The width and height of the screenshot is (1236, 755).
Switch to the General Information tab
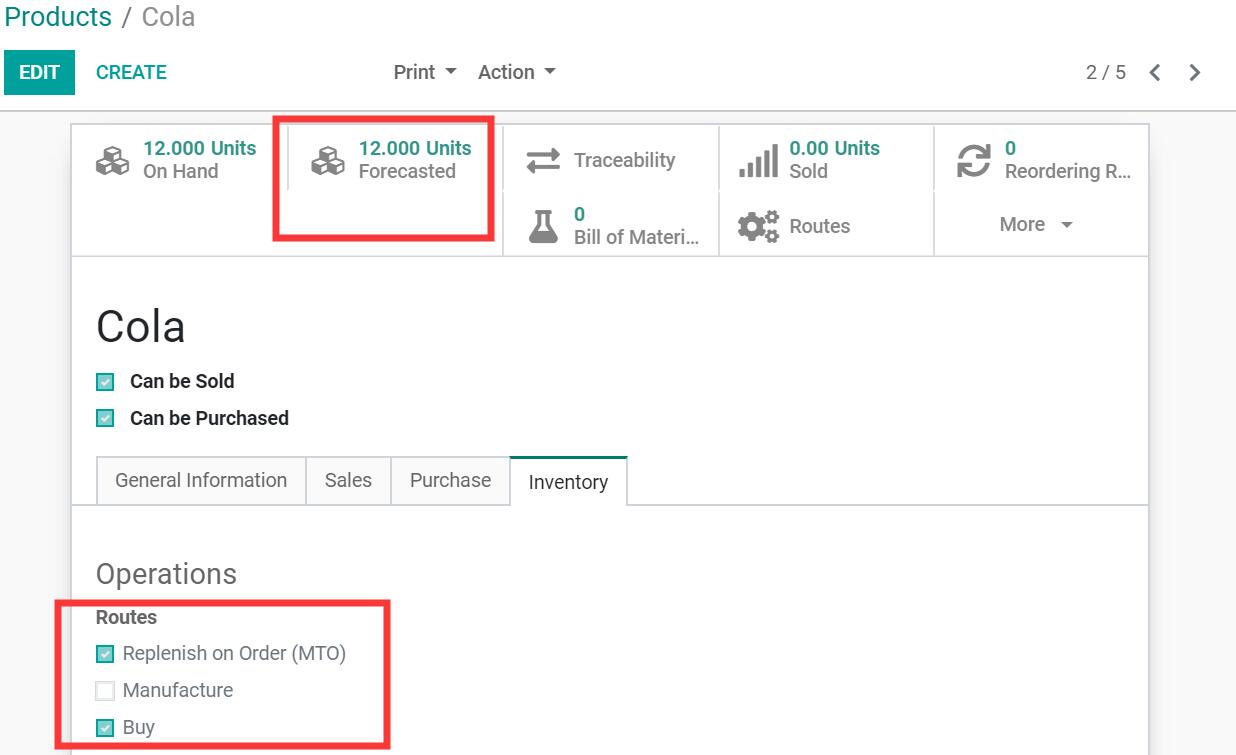pyautogui.click(x=201, y=481)
